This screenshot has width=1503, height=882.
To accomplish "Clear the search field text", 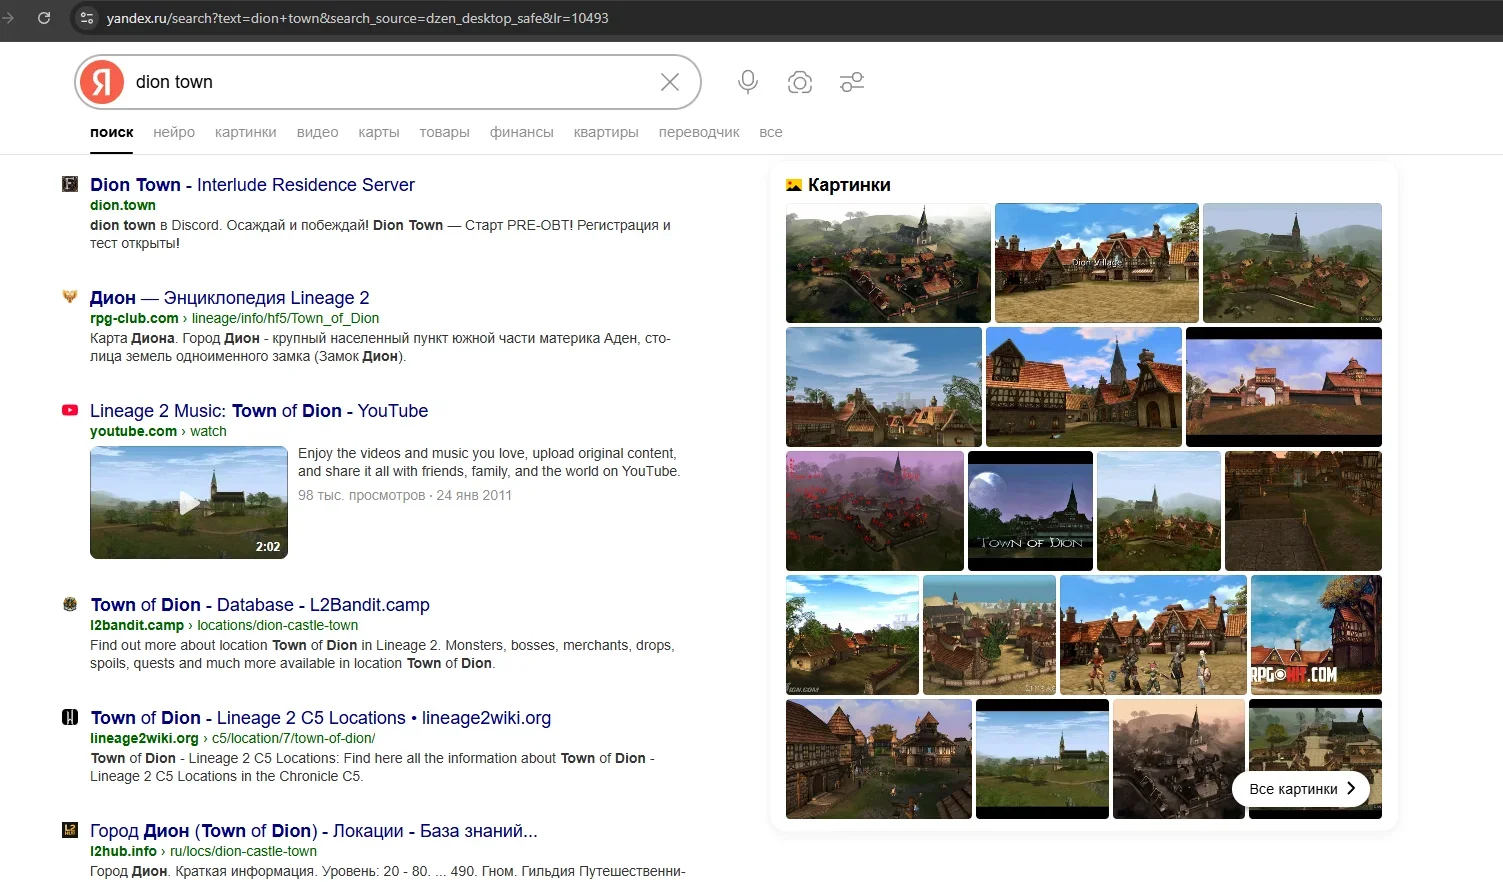I will point(670,82).
